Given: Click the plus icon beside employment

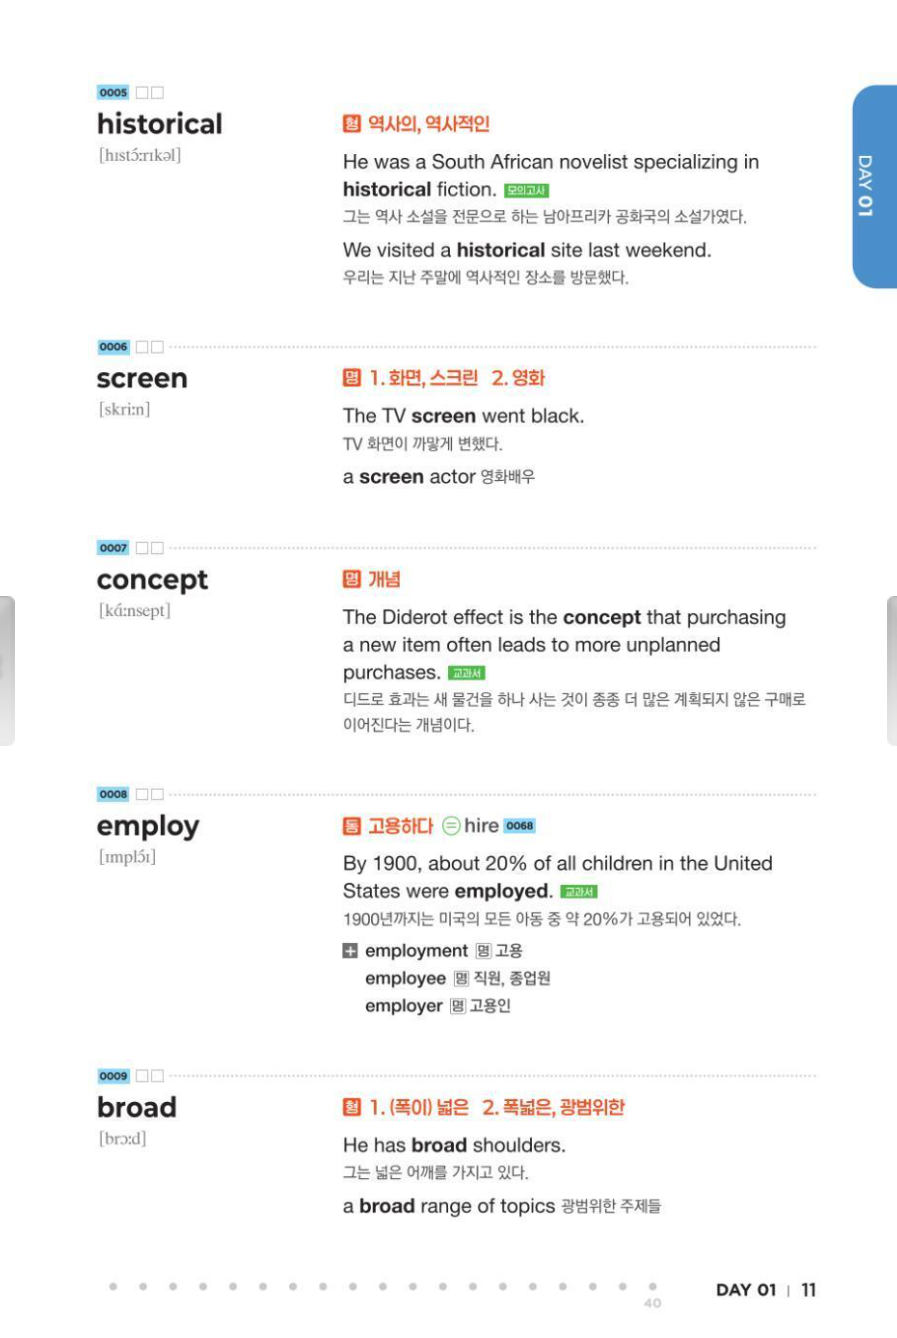Looking at the screenshot, I should tap(350, 951).
